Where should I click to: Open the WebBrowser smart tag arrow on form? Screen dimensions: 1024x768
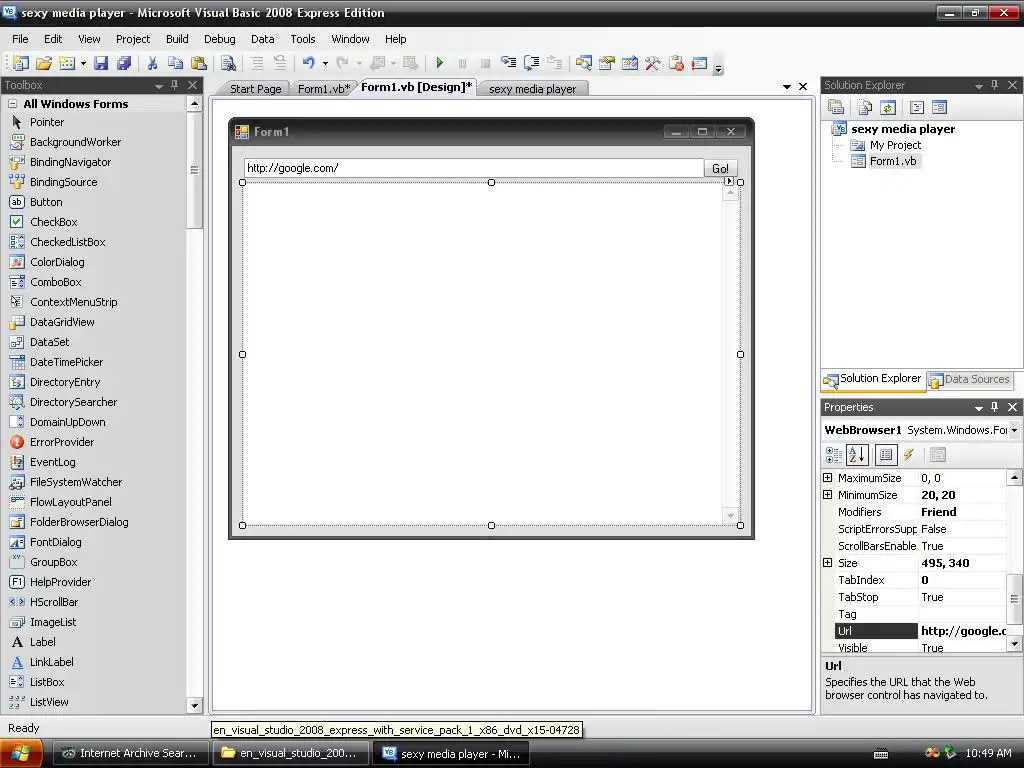[x=729, y=182]
